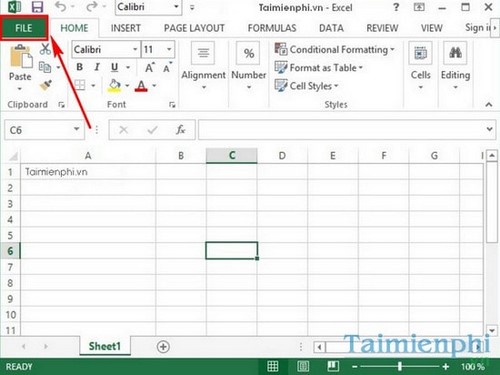Viewport: 500px width, 375px height.
Task: Expand the formula bar with arrow
Action: pos(489,129)
